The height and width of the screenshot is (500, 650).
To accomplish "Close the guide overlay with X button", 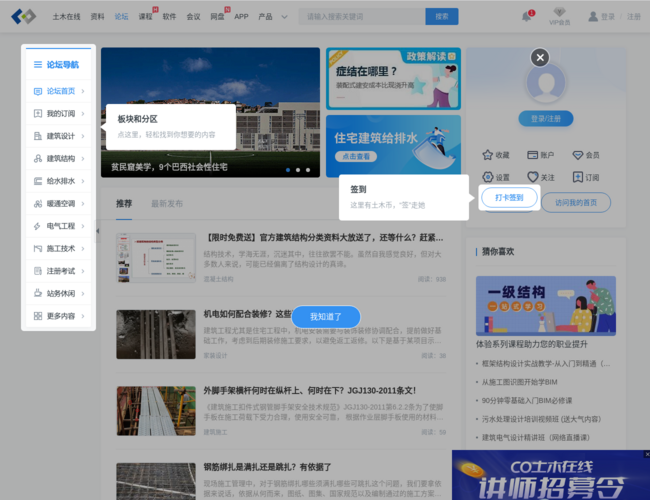I will 540,58.
